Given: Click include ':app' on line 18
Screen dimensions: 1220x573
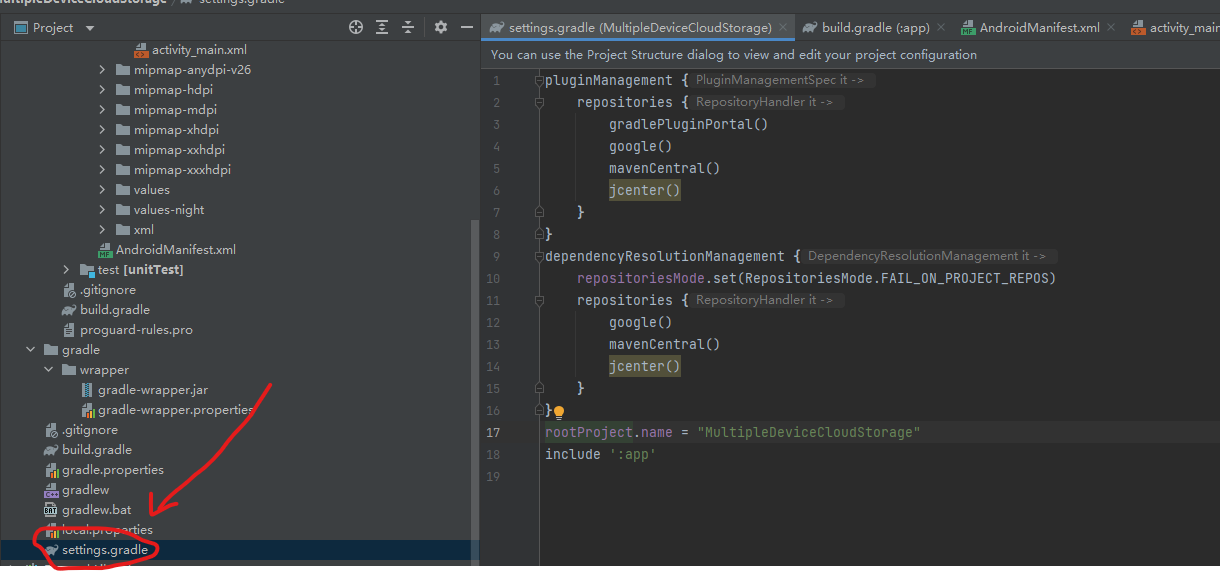Looking at the screenshot, I should coord(600,454).
